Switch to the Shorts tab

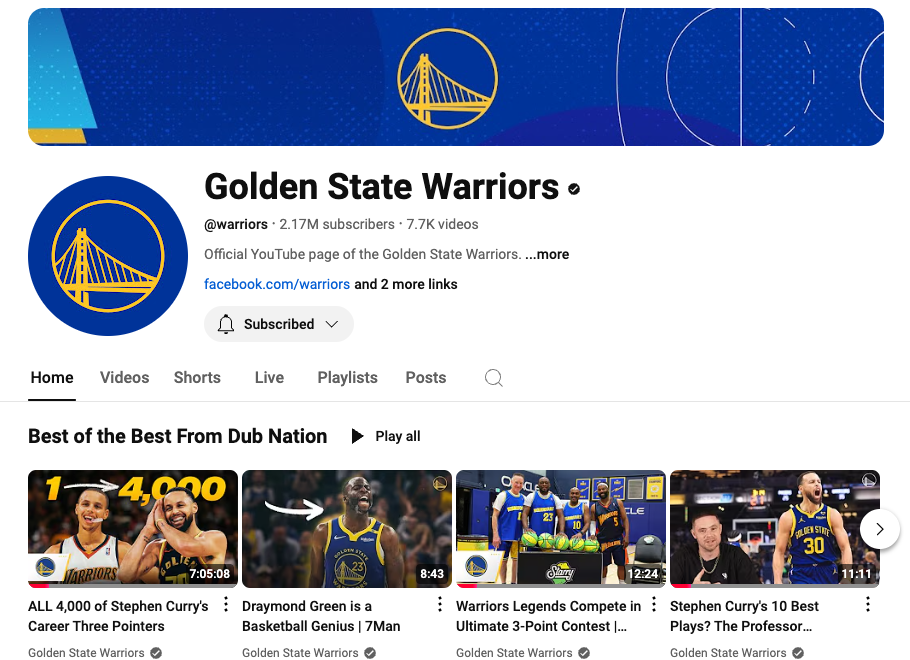(197, 378)
